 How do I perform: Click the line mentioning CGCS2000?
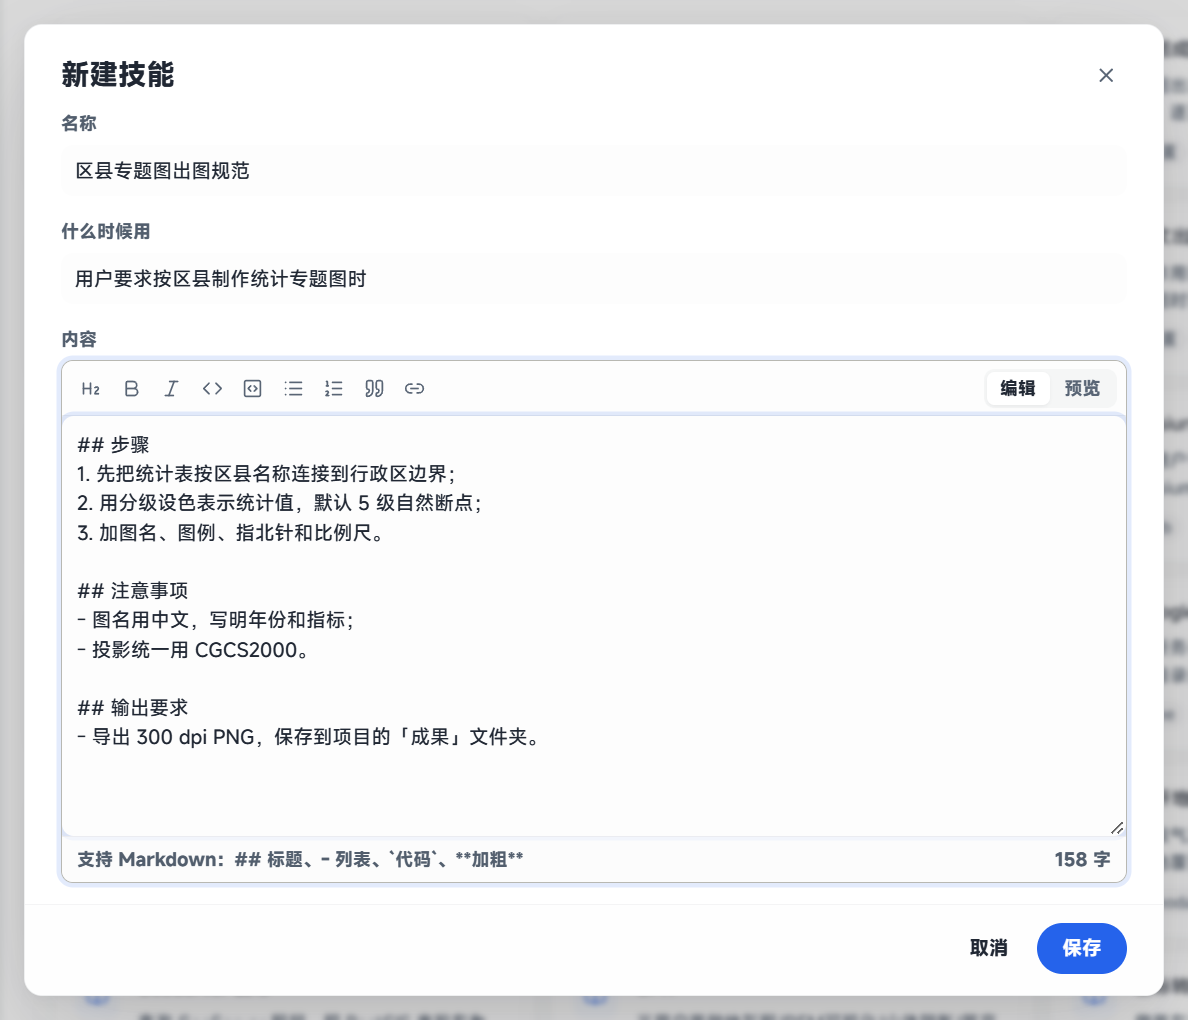(x=193, y=650)
